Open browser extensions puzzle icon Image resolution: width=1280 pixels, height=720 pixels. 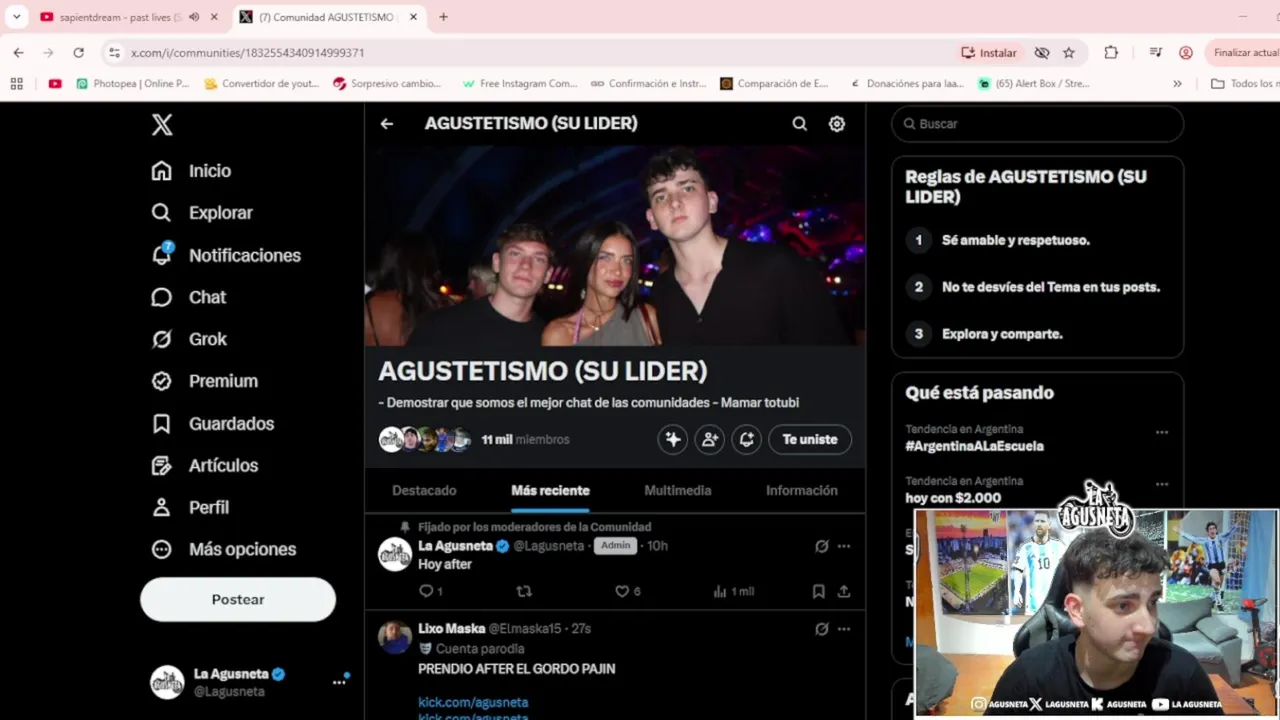(x=1111, y=52)
